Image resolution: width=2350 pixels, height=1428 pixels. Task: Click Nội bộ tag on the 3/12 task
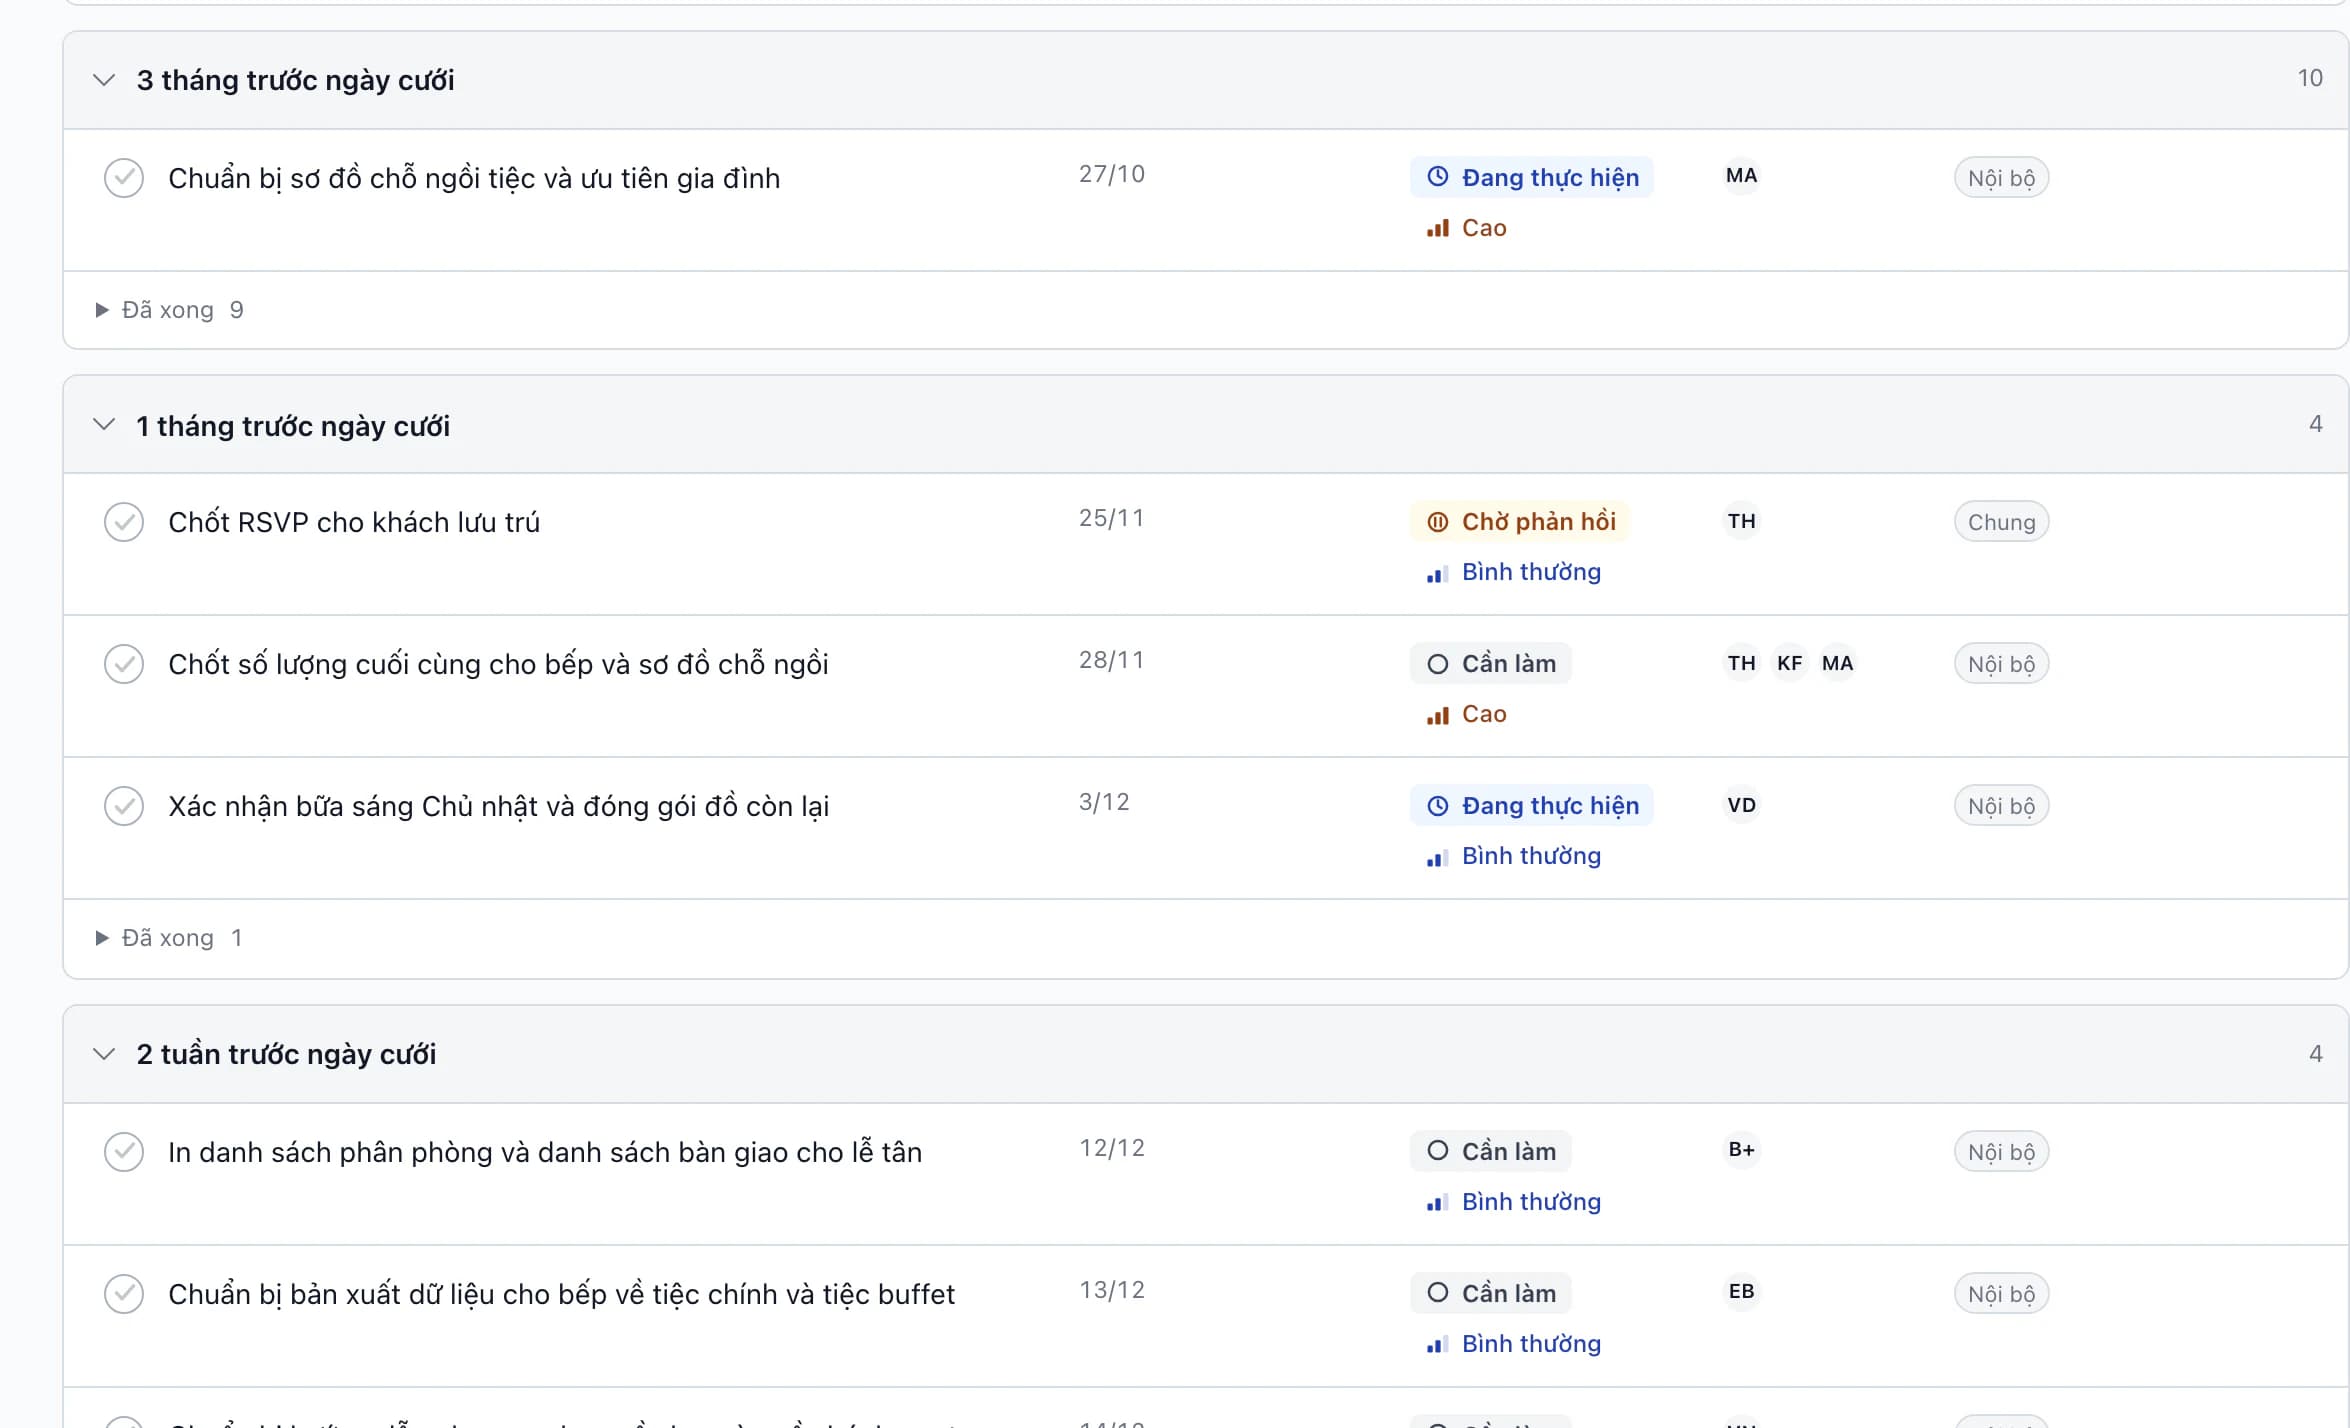[x=2001, y=806]
